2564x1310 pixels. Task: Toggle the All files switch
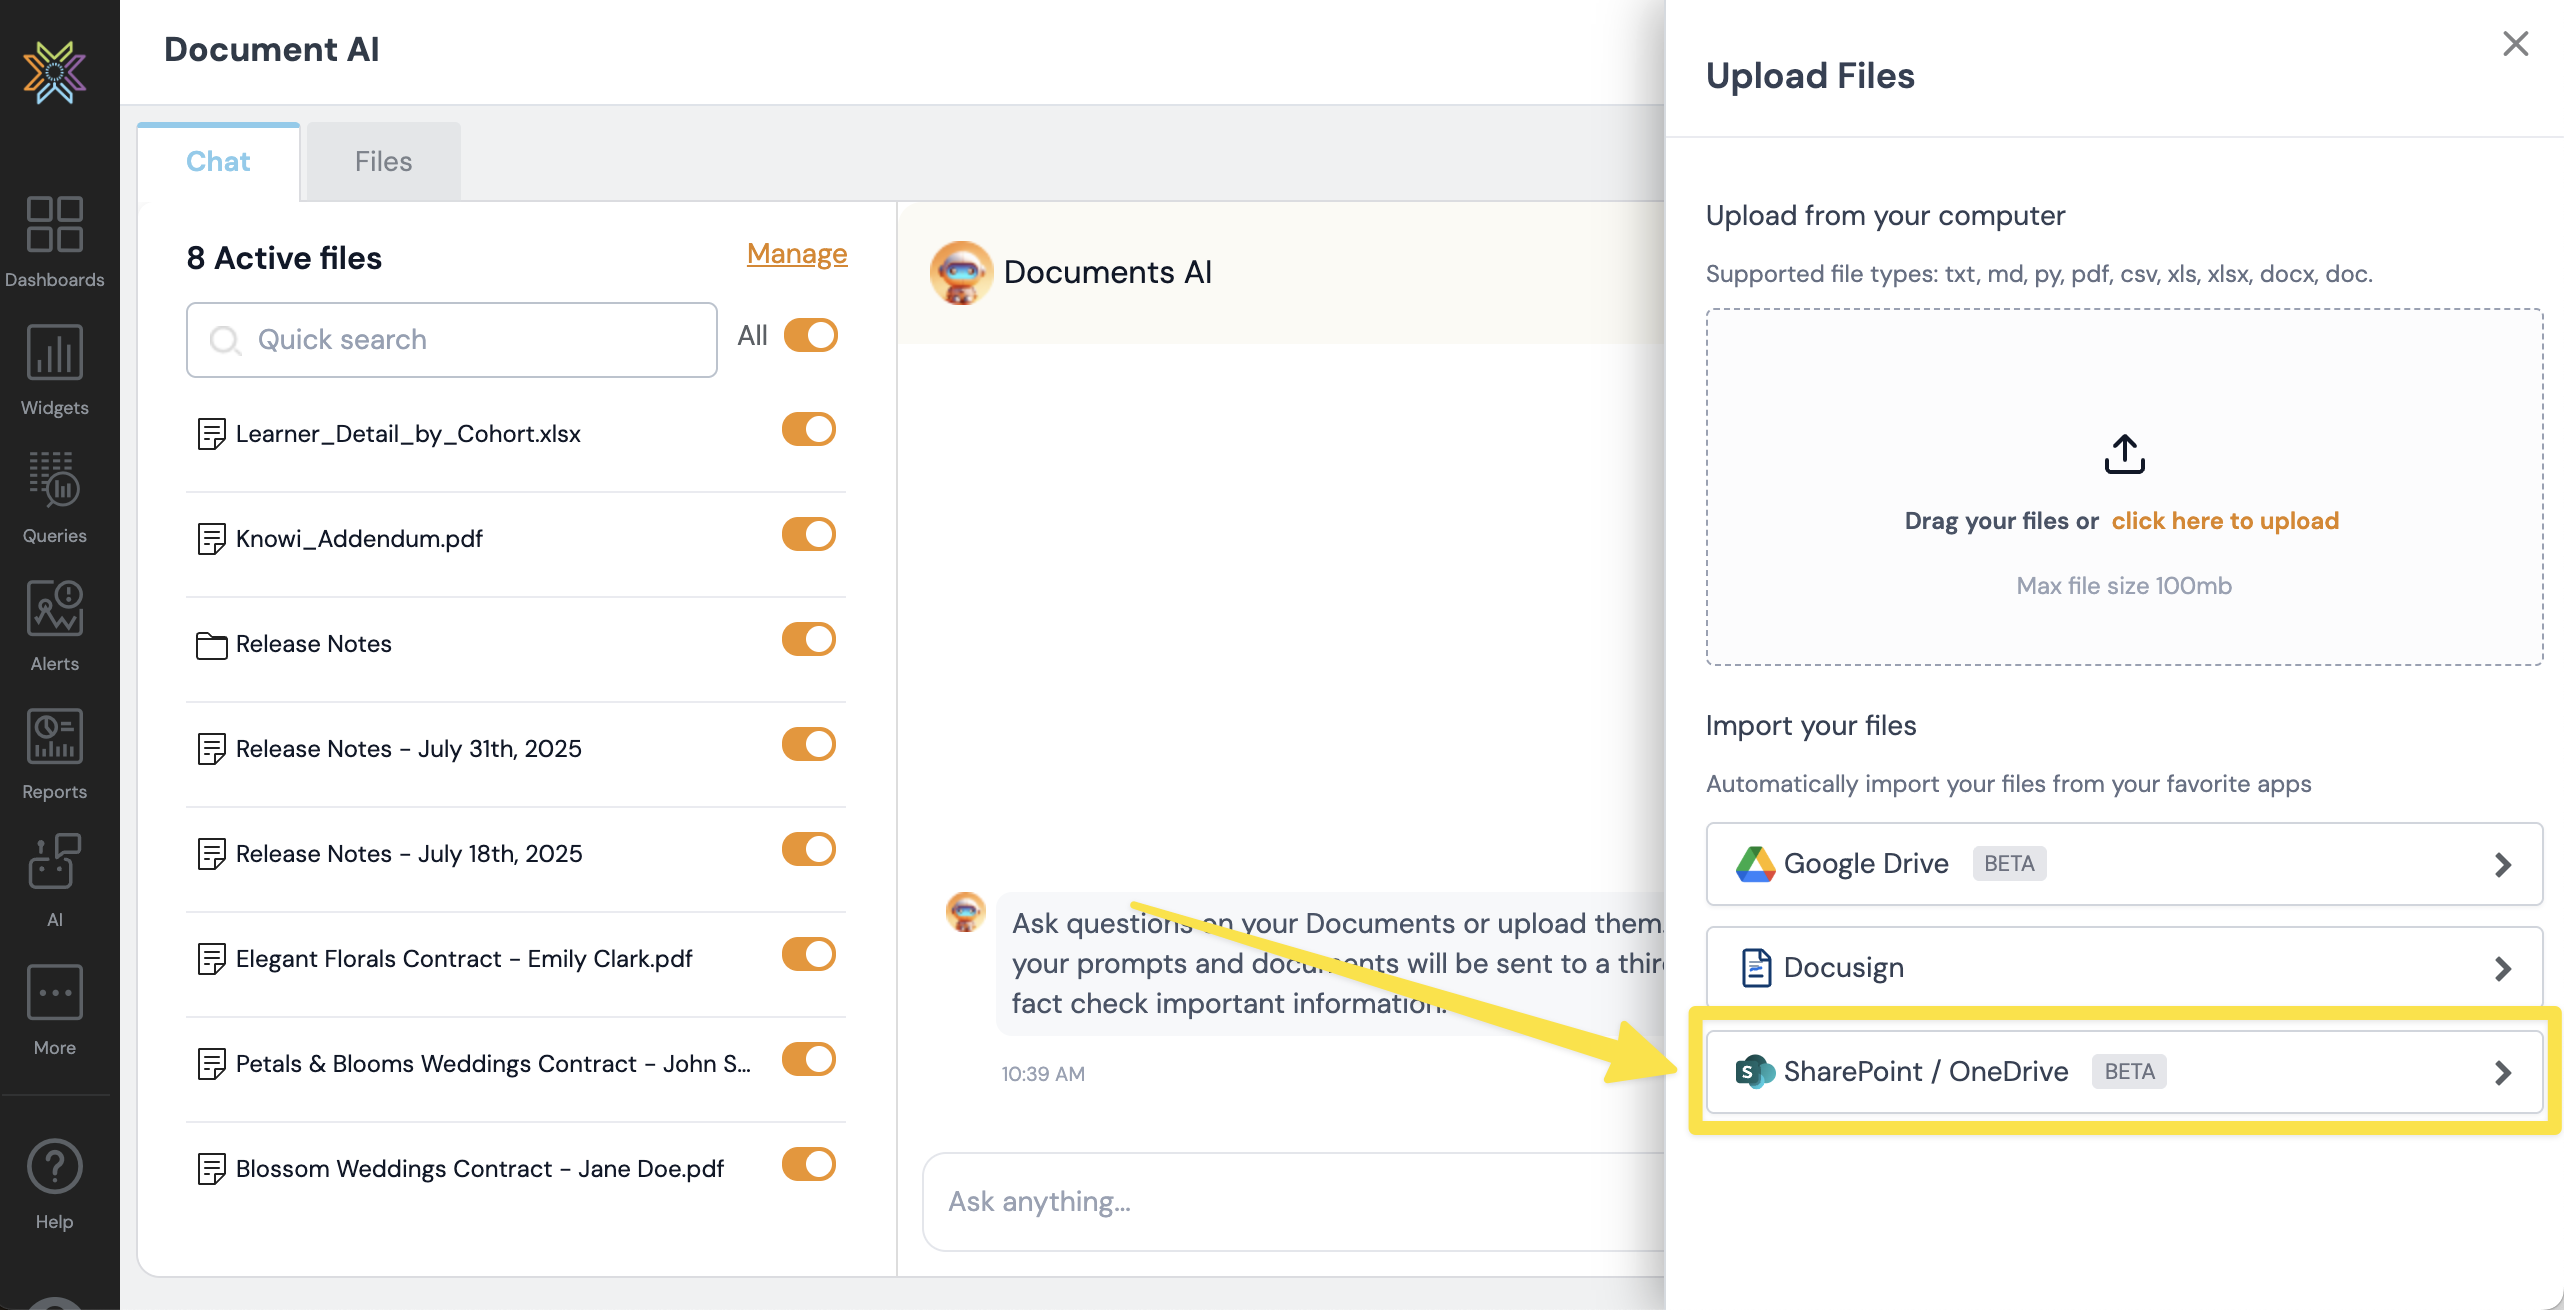click(810, 336)
